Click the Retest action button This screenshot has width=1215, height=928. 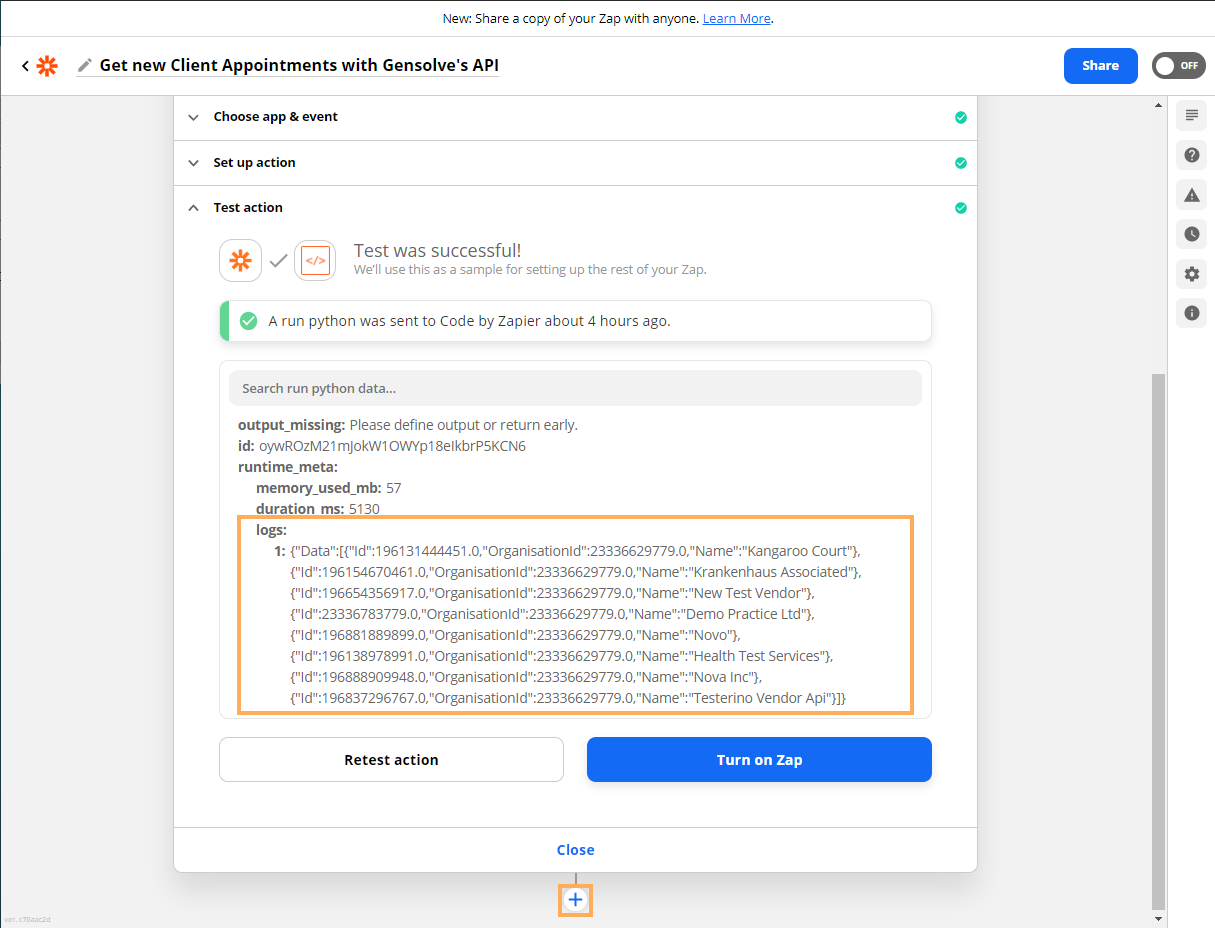pos(391,760)
